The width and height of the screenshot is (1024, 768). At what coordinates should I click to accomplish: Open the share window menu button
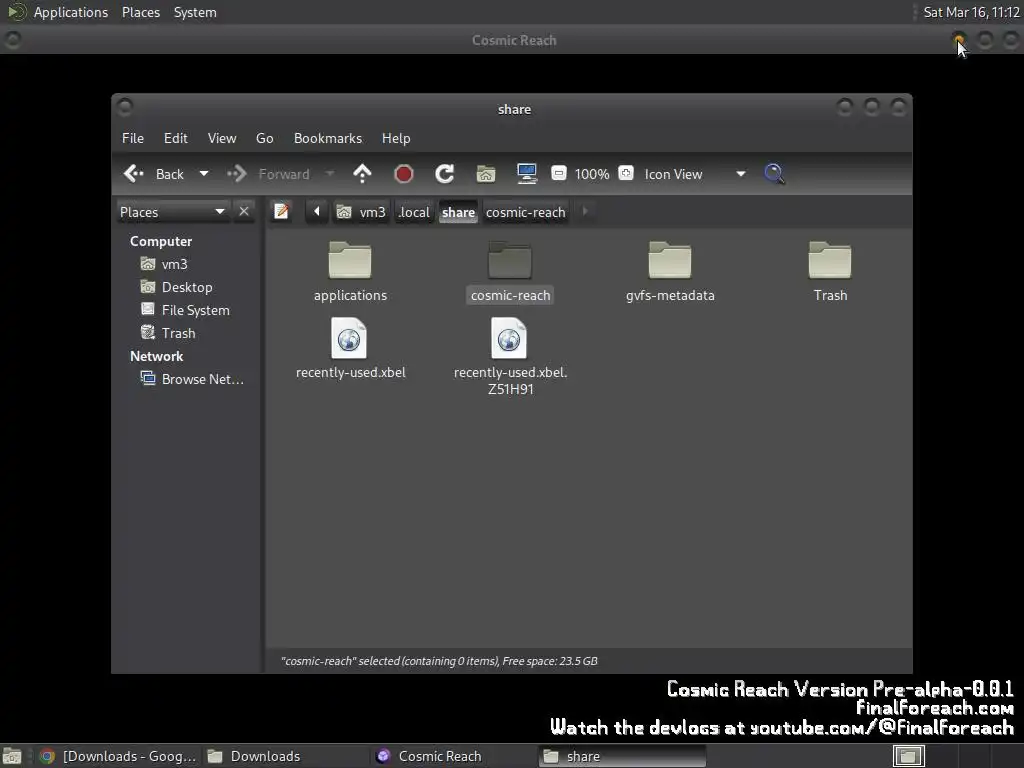[x=125, y=106]
